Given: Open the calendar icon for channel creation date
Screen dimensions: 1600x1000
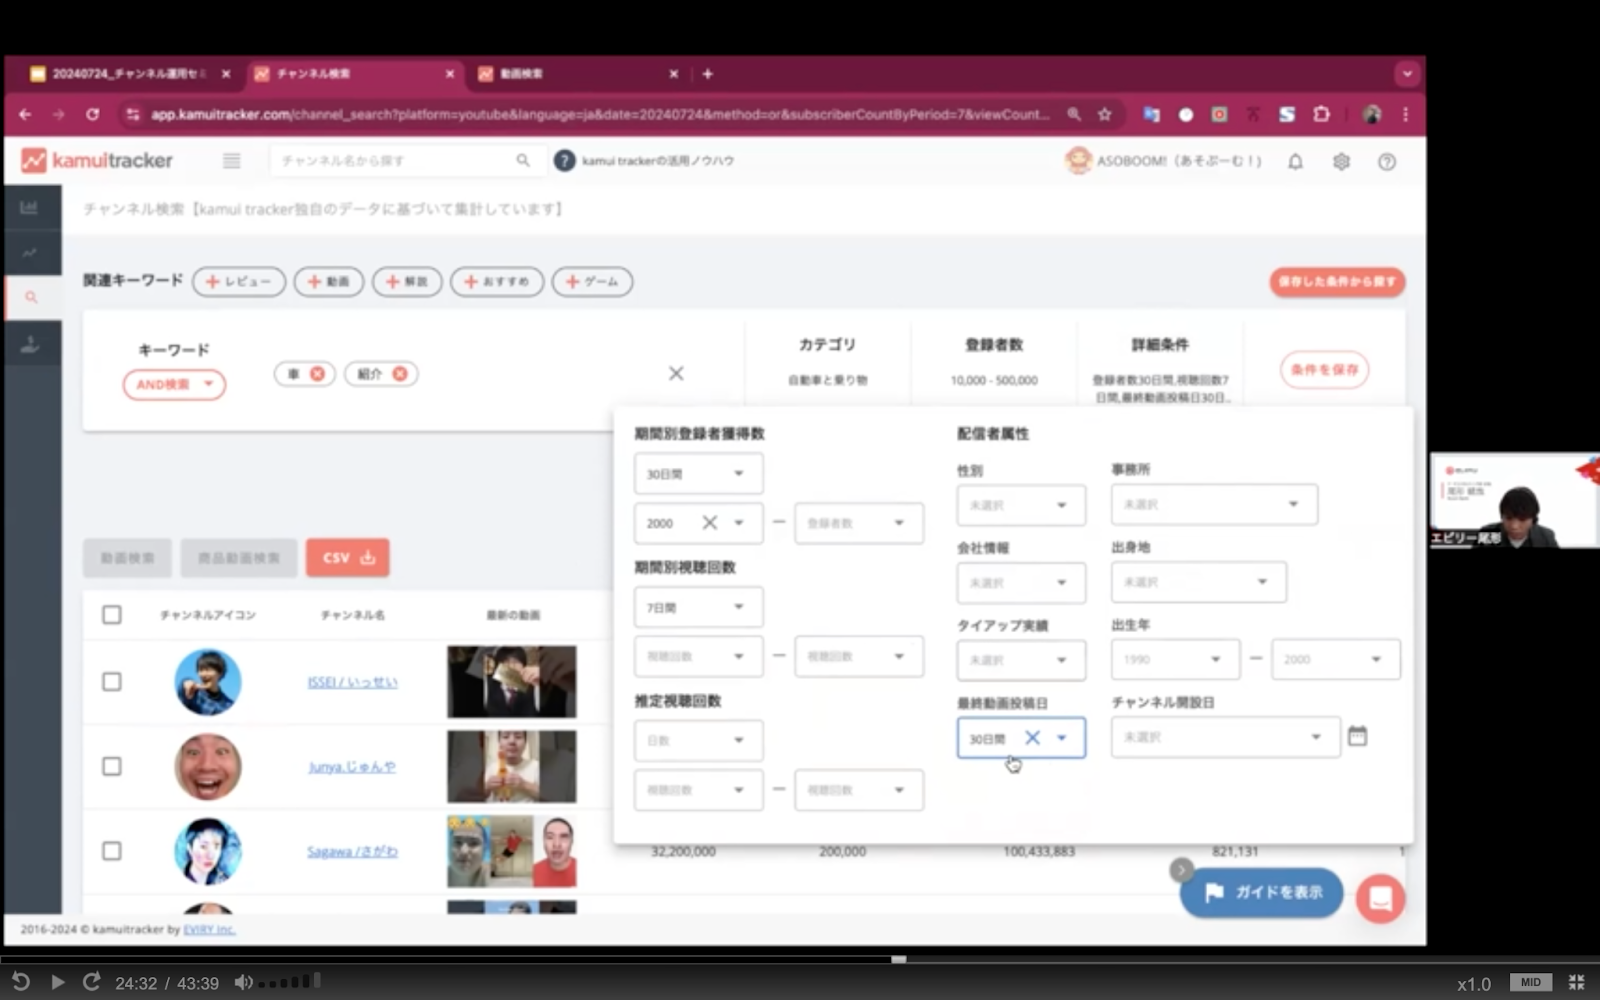Looking at the screenshot, I should click(1357, 737).
